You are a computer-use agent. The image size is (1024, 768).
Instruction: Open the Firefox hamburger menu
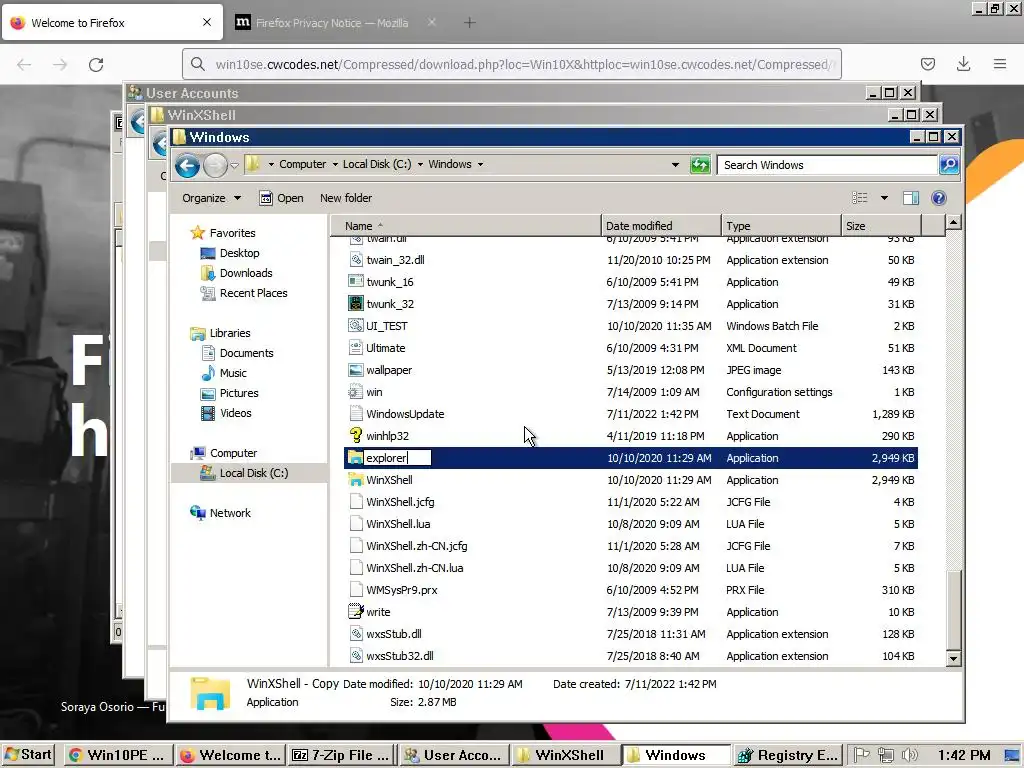[x=1000, y=64]
